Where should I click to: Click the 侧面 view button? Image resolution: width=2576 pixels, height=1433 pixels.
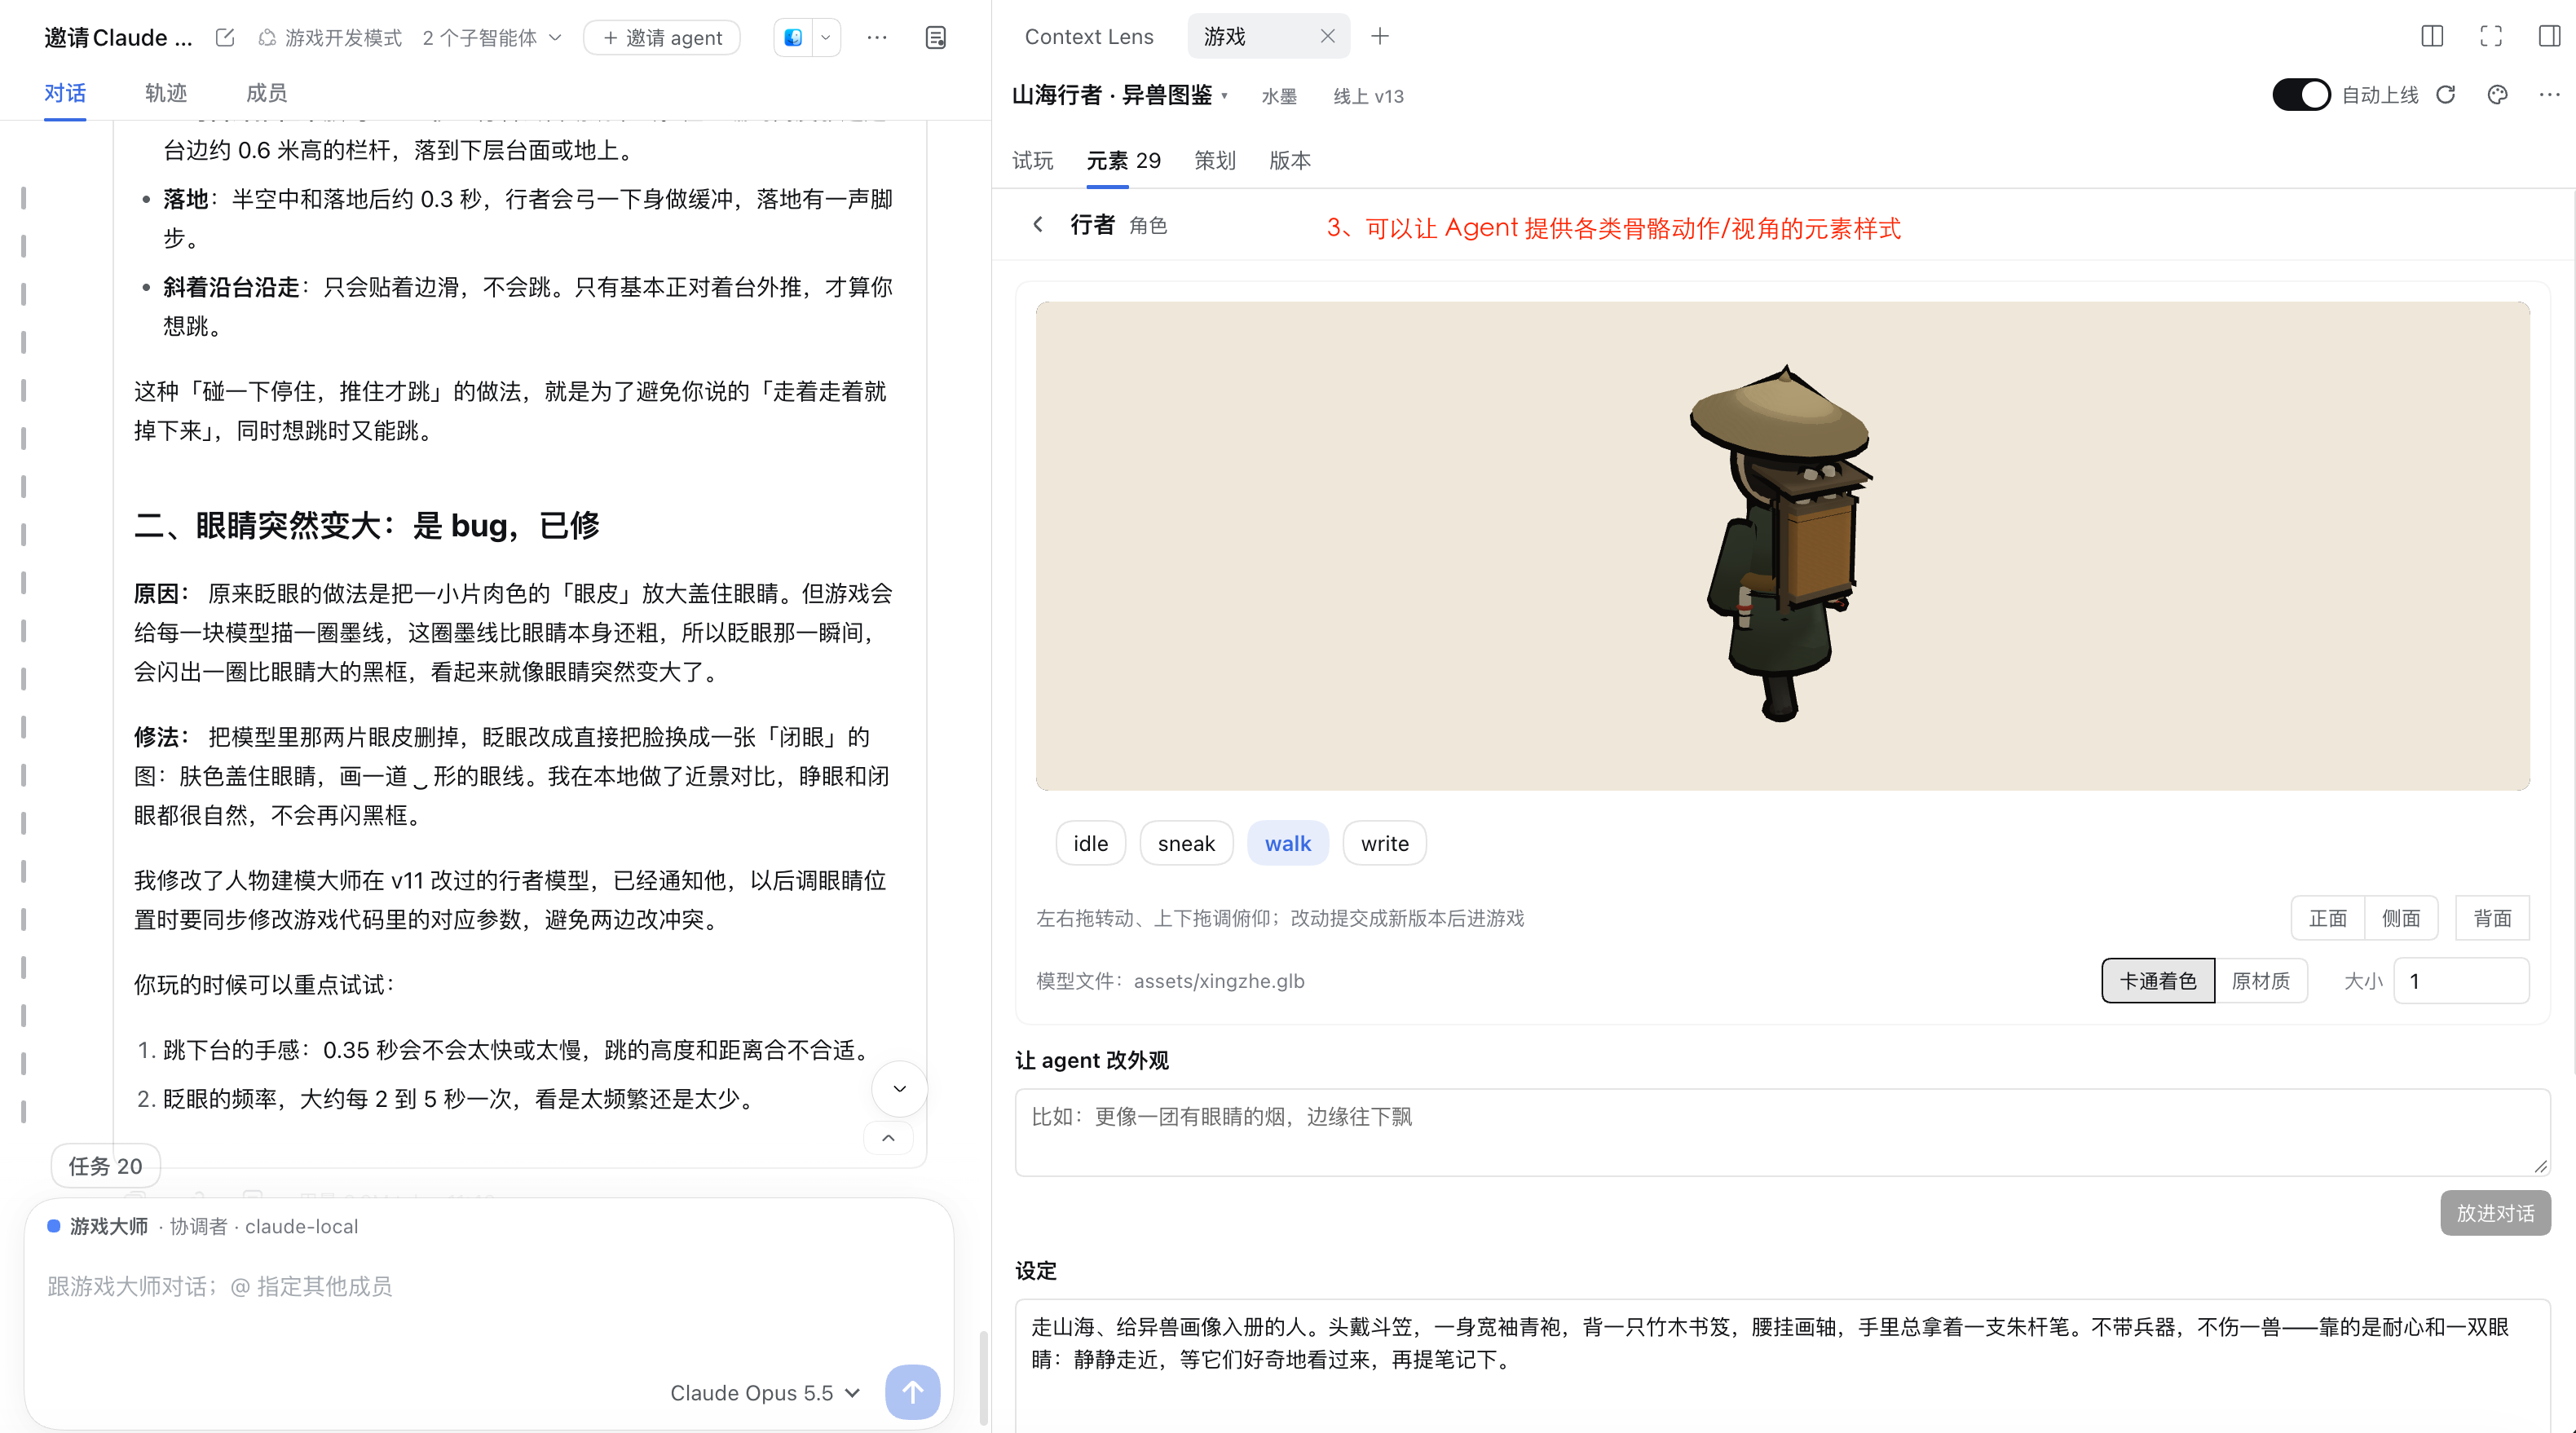2401,918
